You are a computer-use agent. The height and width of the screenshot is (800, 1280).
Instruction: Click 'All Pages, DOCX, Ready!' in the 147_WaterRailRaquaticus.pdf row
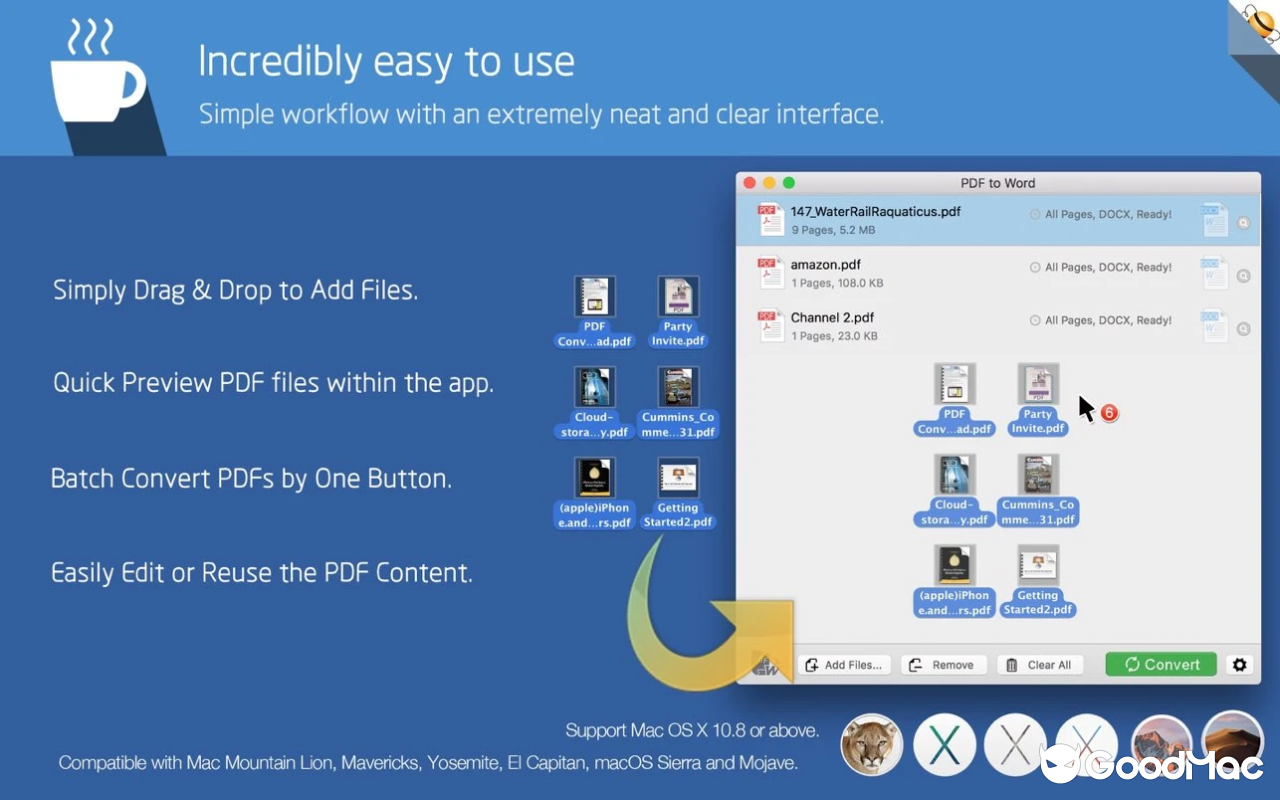[1108, 214]
